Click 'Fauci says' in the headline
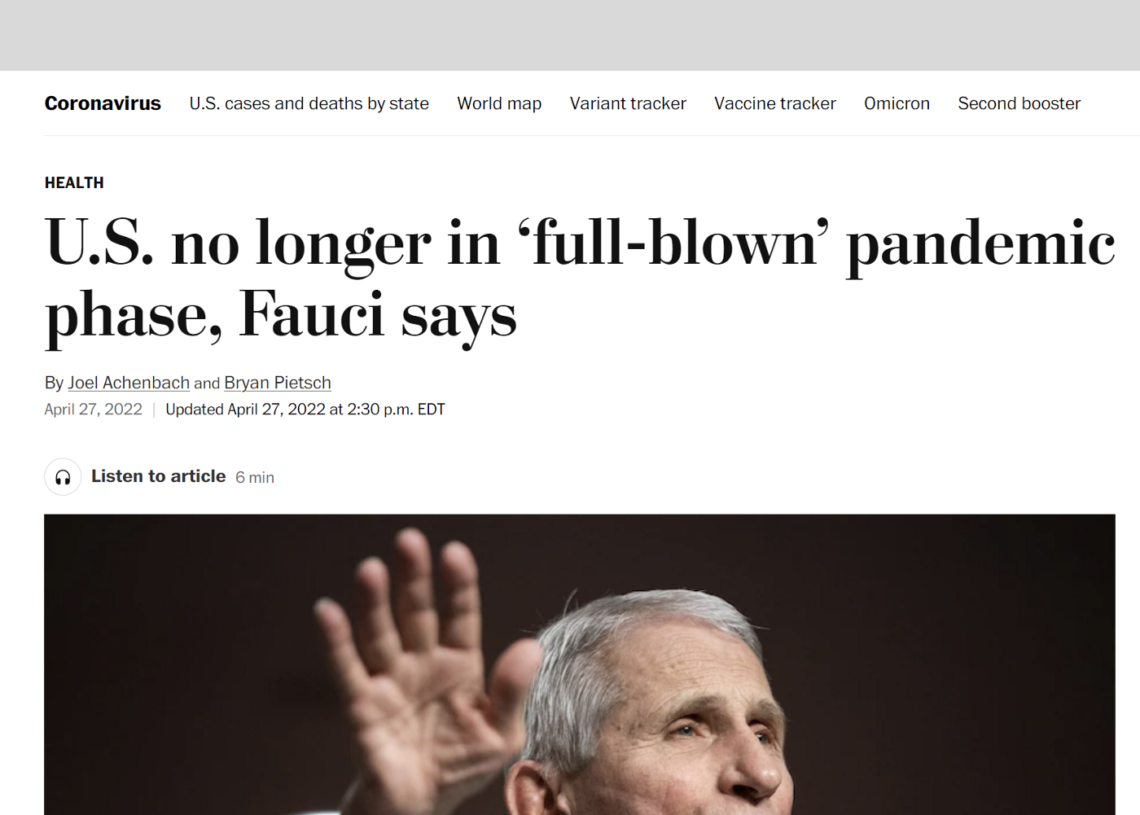This screenshot has width=1140, height=815. tap(377, 316)
